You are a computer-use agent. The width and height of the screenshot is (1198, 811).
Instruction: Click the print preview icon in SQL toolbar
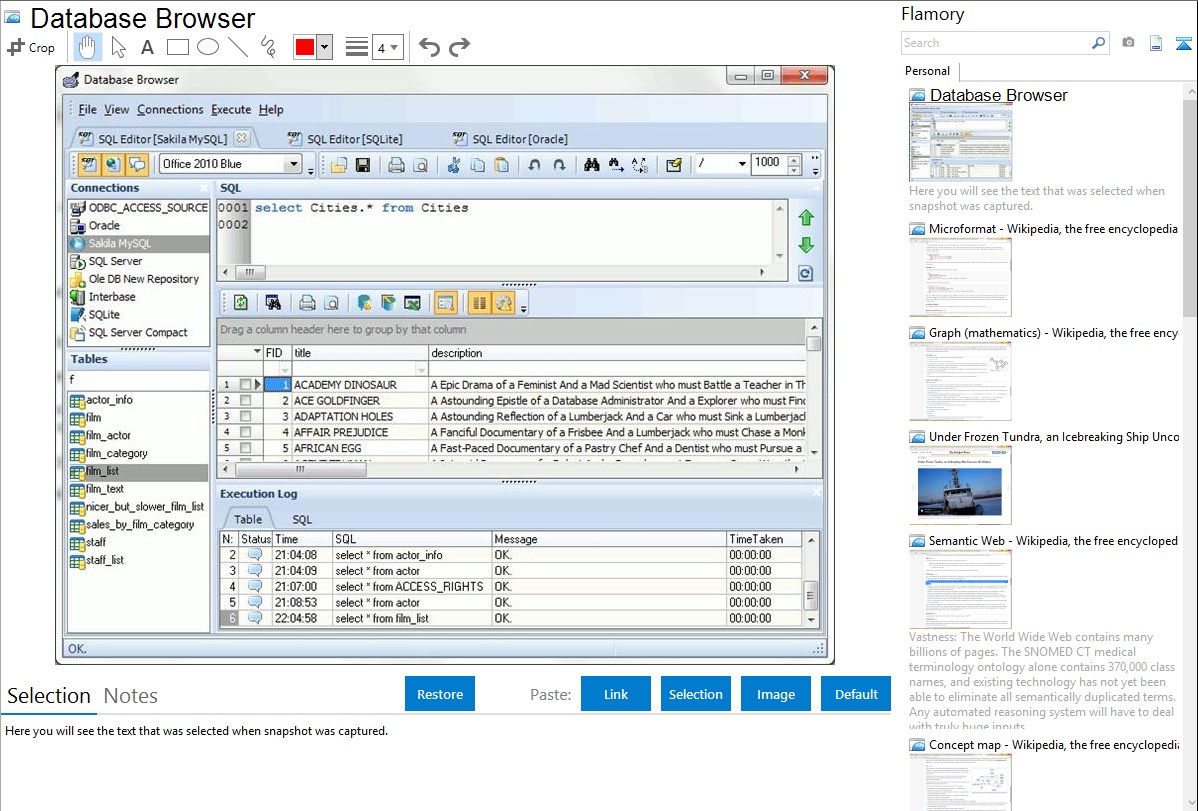(x=420, y=164)
